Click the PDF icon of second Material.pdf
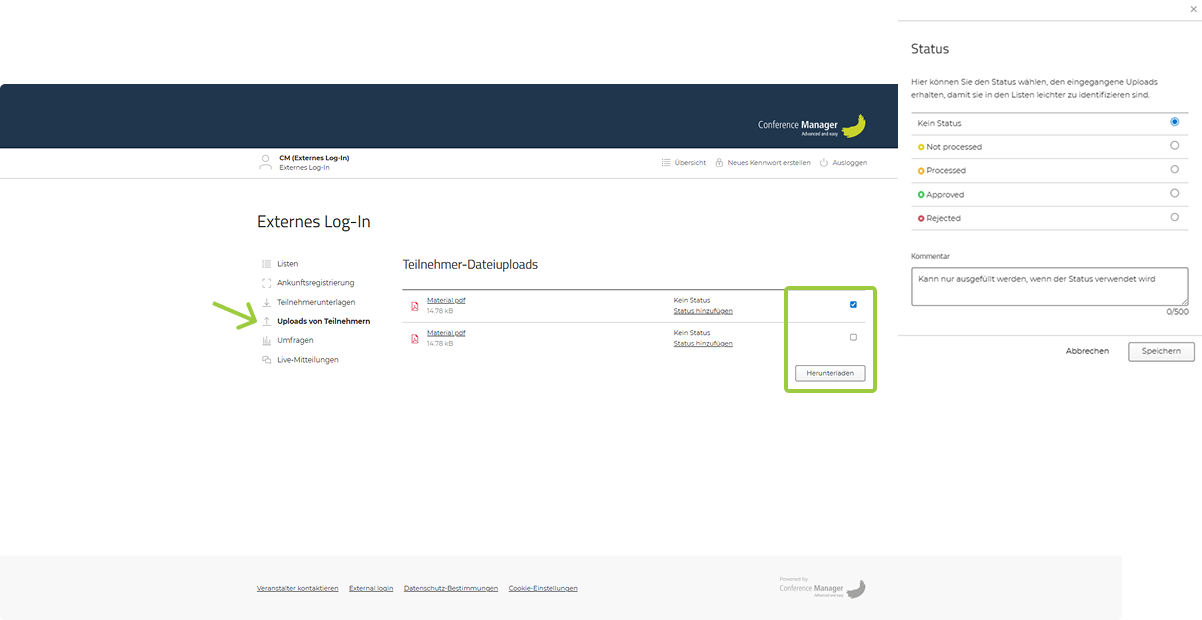The height and width of the screenshot is (620, 1202). [x=415, y=338]
